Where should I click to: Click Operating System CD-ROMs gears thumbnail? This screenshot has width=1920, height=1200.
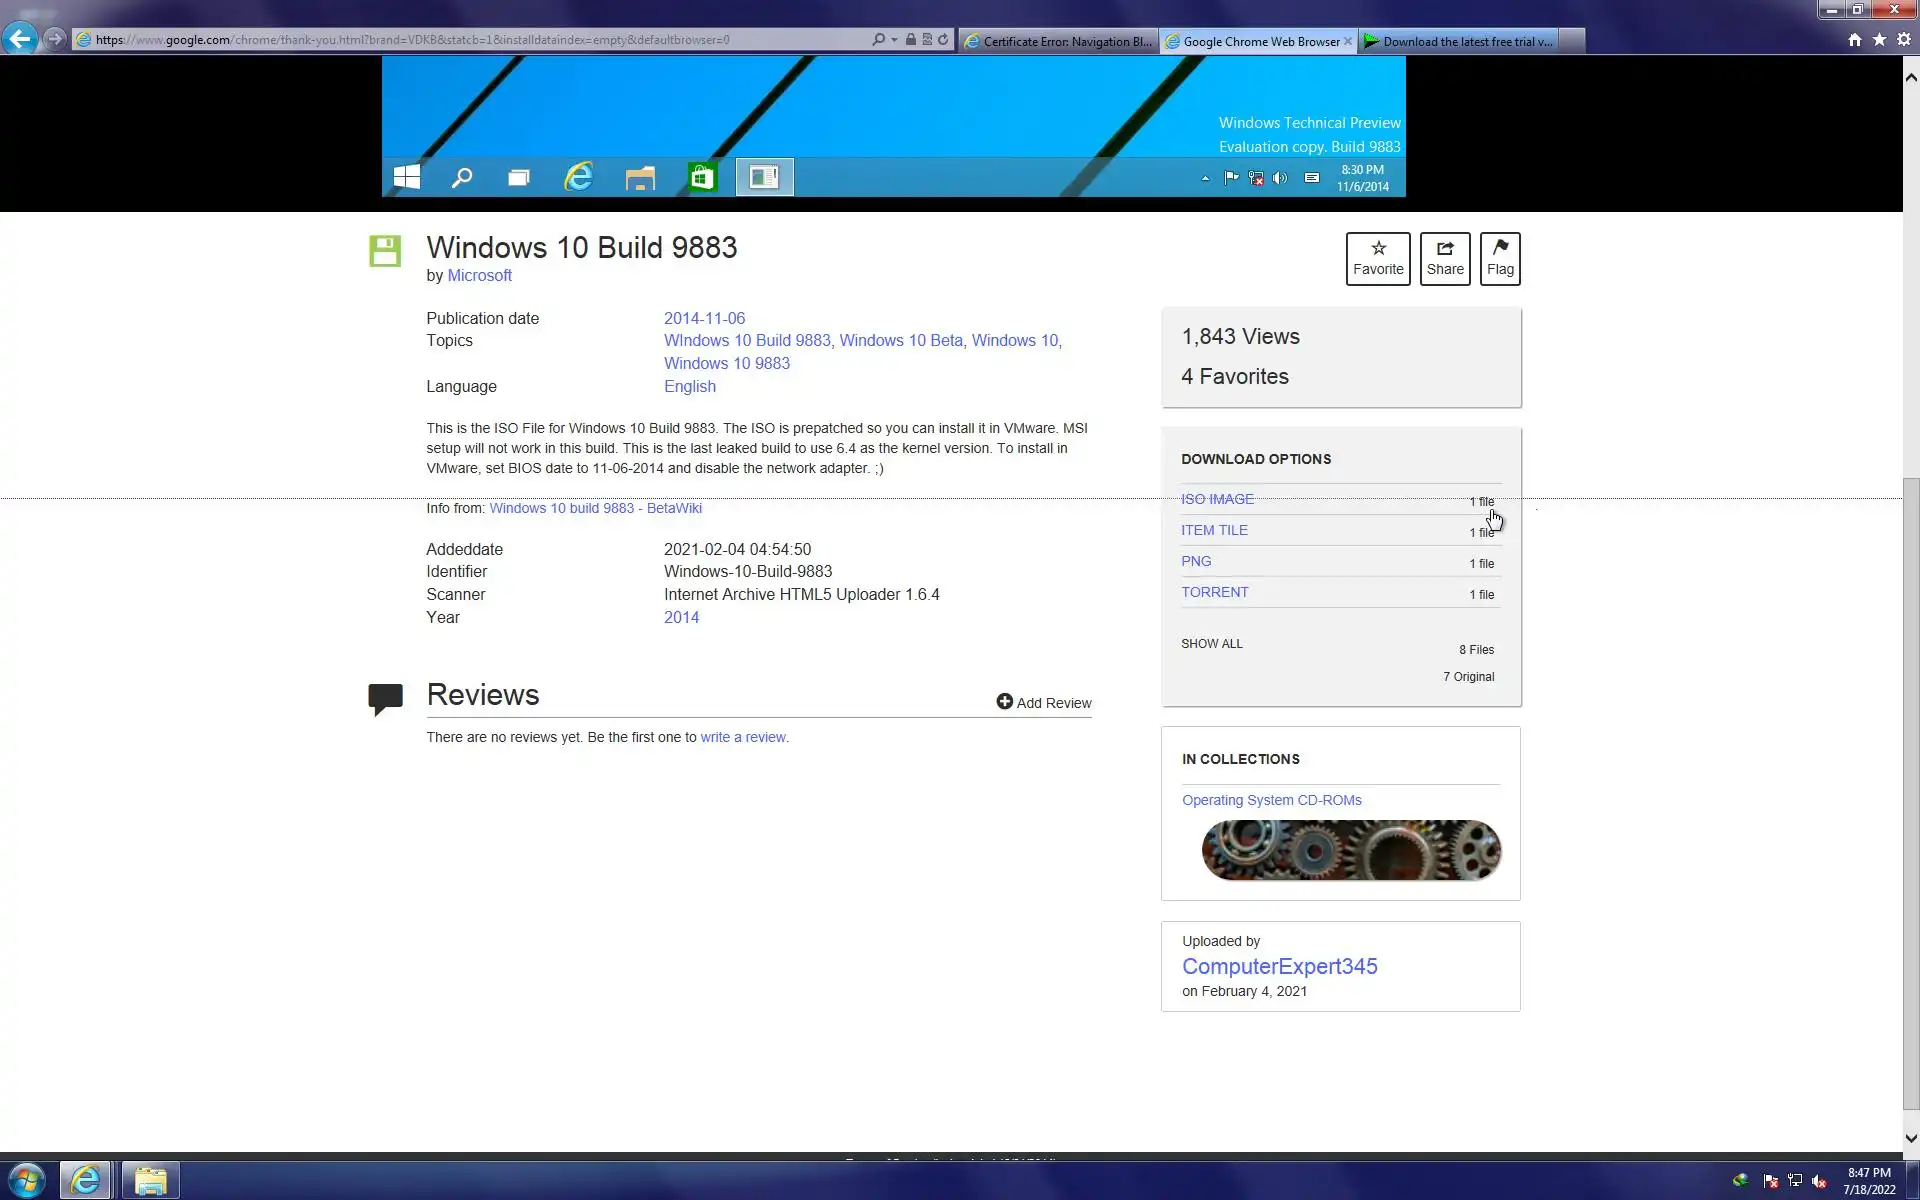tap(1350, 850)
